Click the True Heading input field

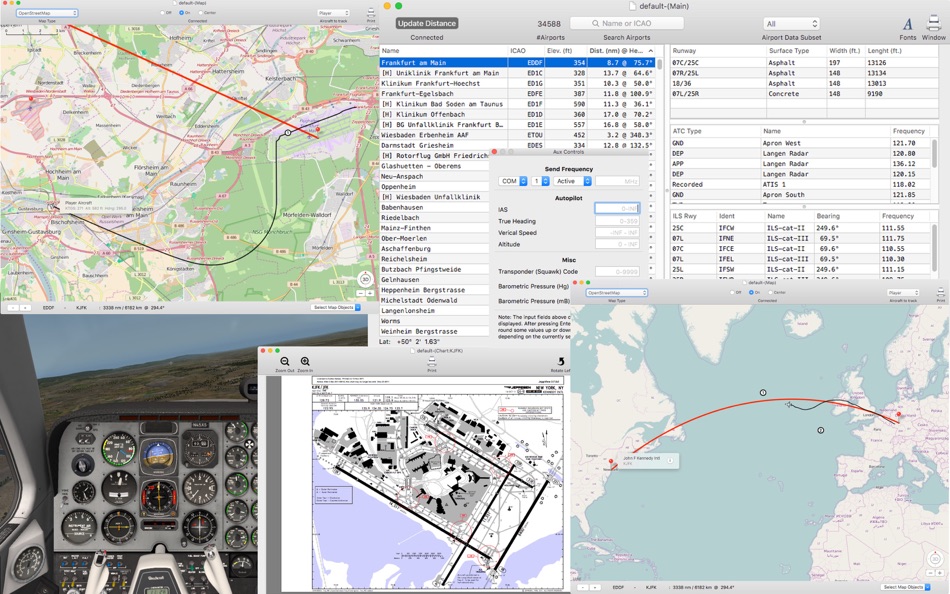pyautogui.click(x=617, y=221)
